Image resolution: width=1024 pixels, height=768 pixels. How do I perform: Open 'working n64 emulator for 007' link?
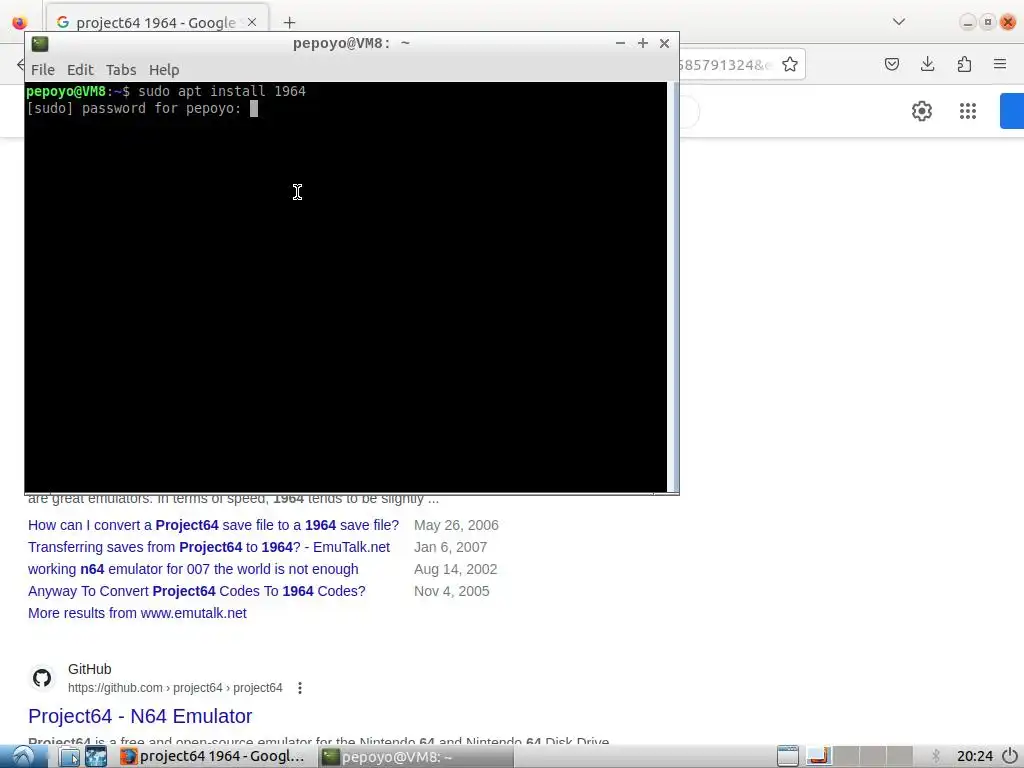(x=193, y=569)
